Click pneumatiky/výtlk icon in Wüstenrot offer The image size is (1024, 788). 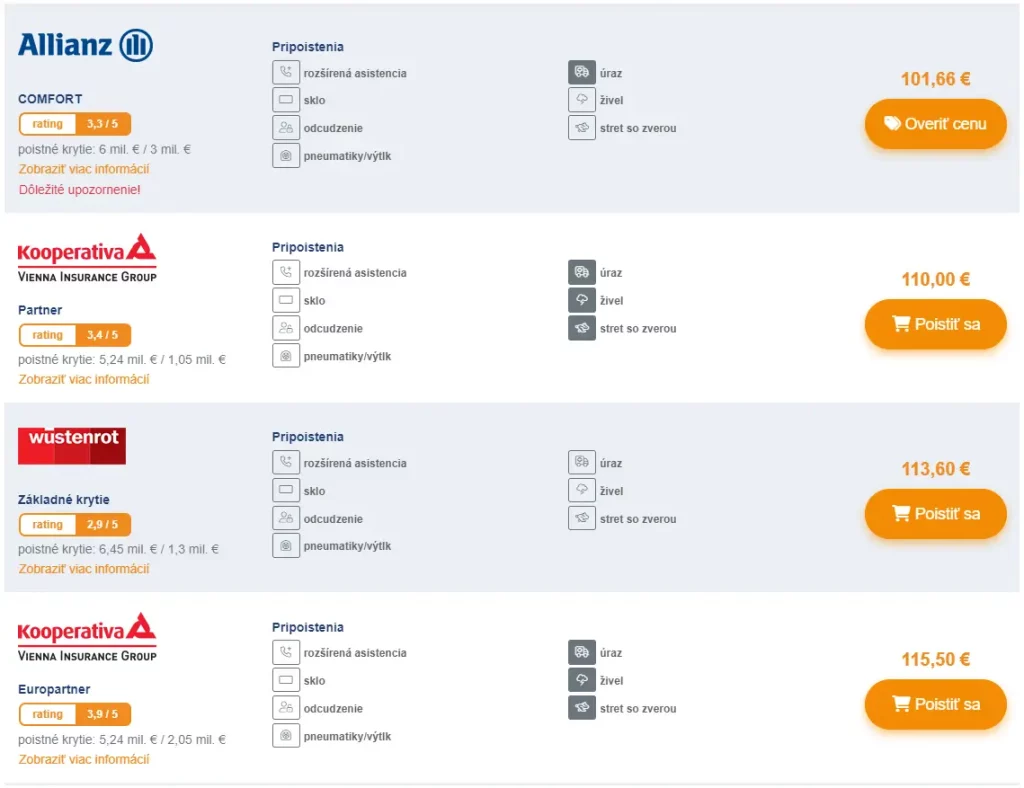tap(286, 546)
